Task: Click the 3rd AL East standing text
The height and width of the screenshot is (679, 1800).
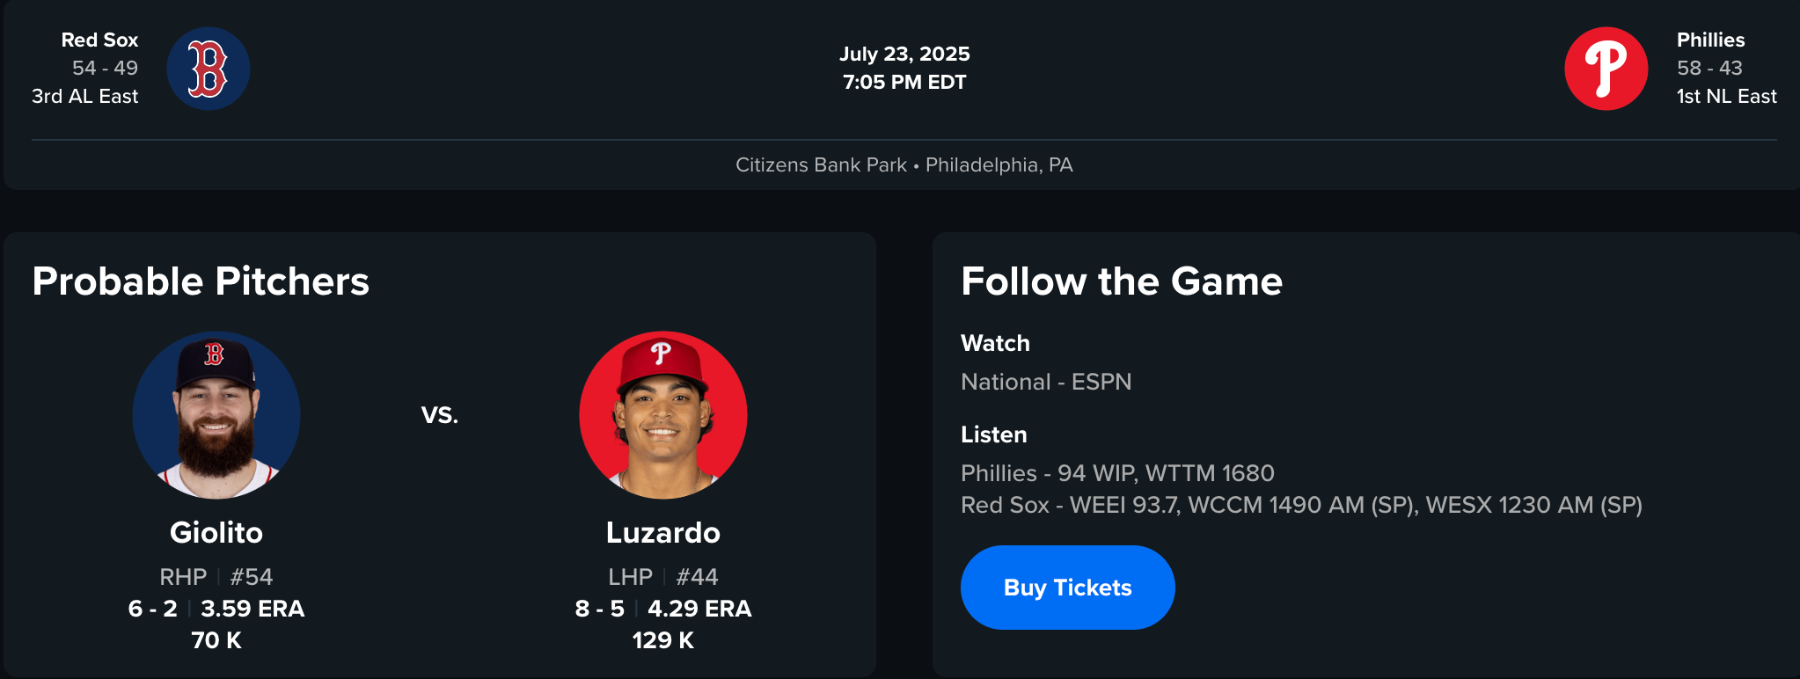Action: [85, 97]
